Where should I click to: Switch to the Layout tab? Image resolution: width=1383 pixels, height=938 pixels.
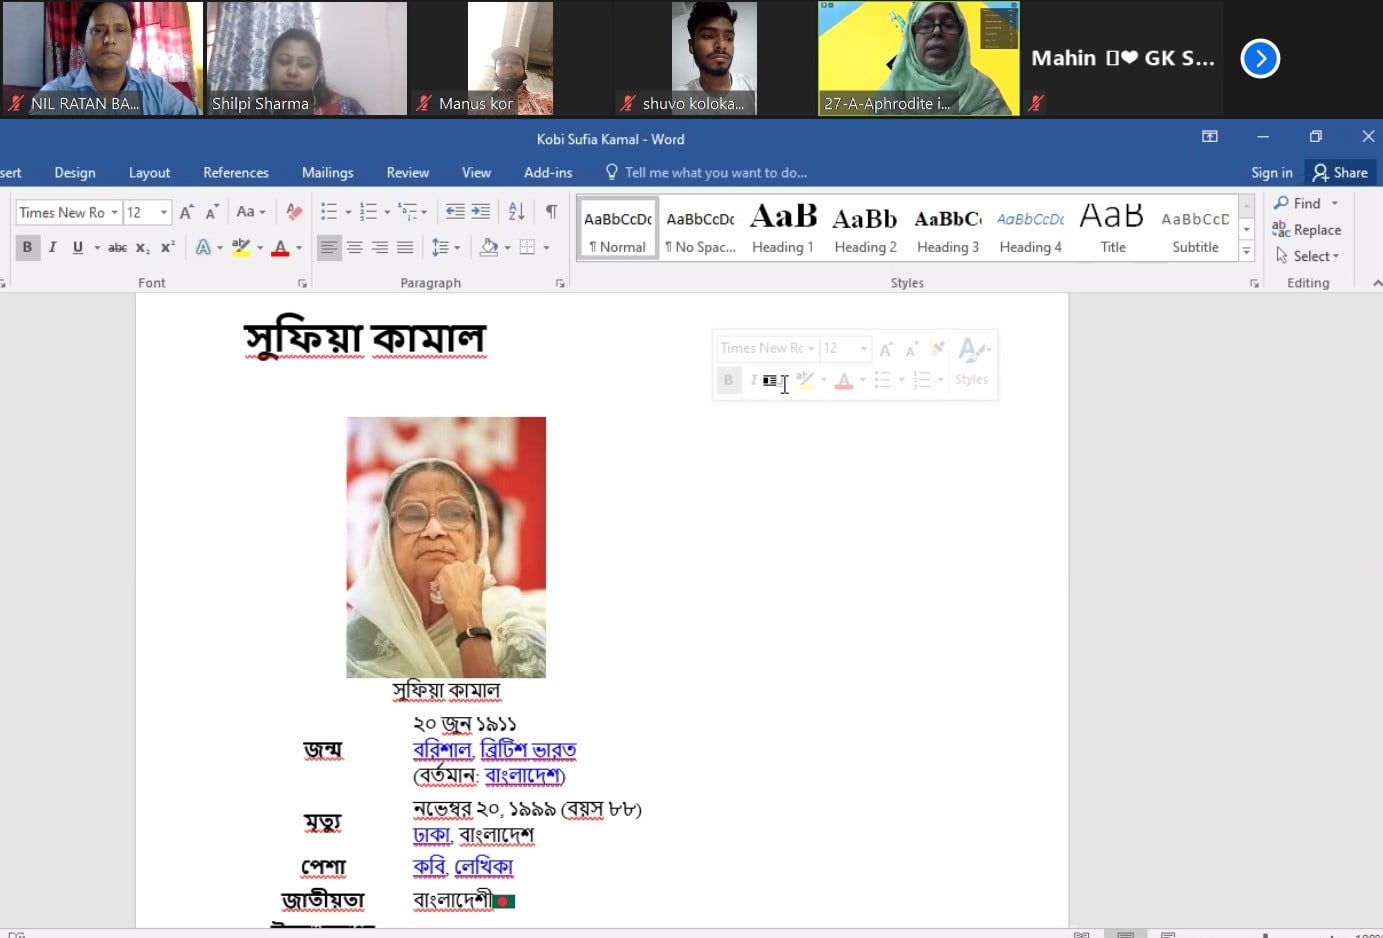(149, 173)
